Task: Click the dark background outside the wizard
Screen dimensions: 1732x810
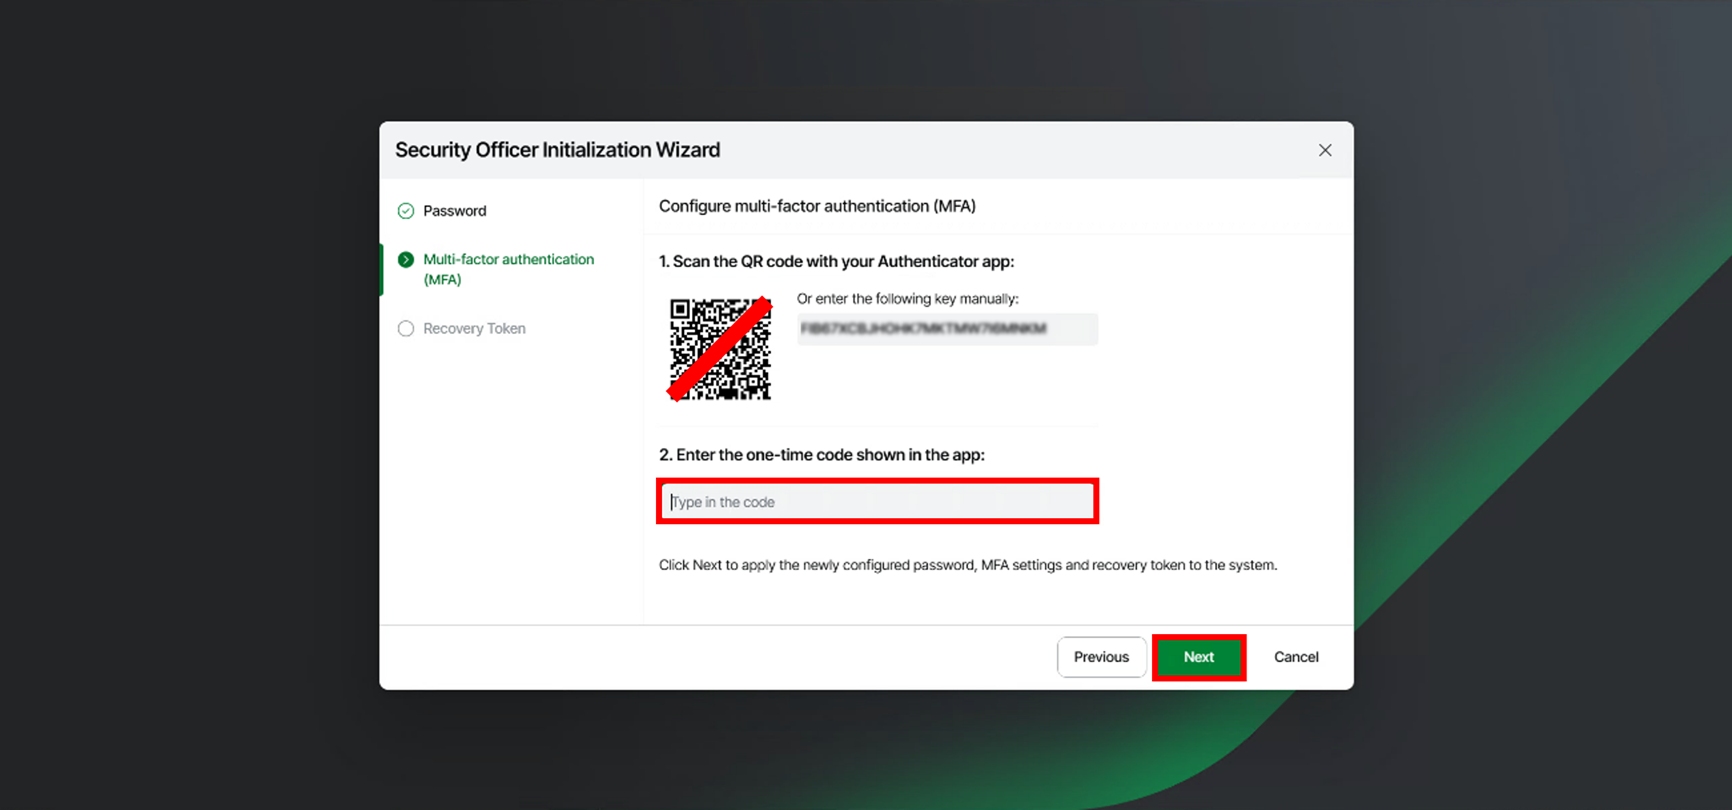Action: point(180,400)
